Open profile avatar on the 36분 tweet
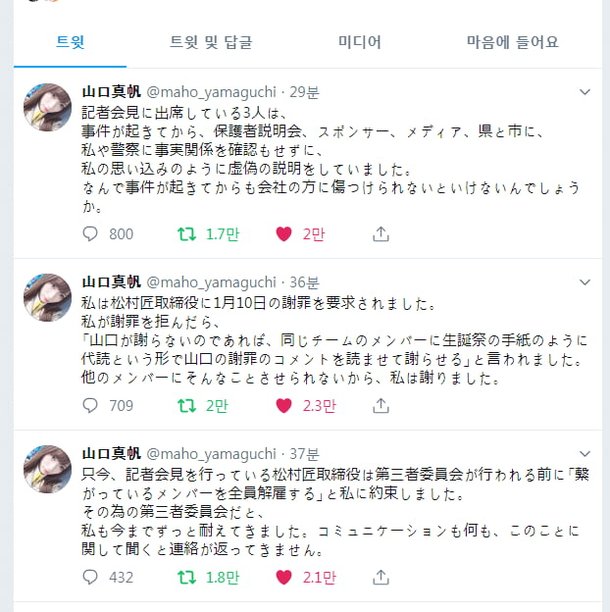The width and height of the screenshot is (610, 612). click(x=48, y=298)
